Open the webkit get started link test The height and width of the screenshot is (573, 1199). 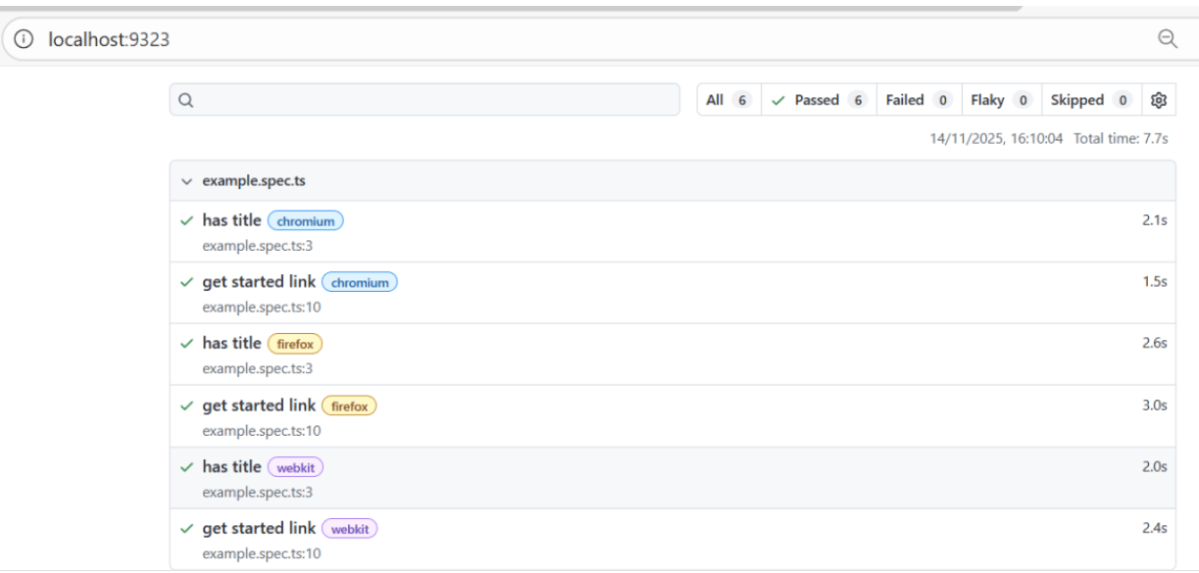click(x=259, y=528)
